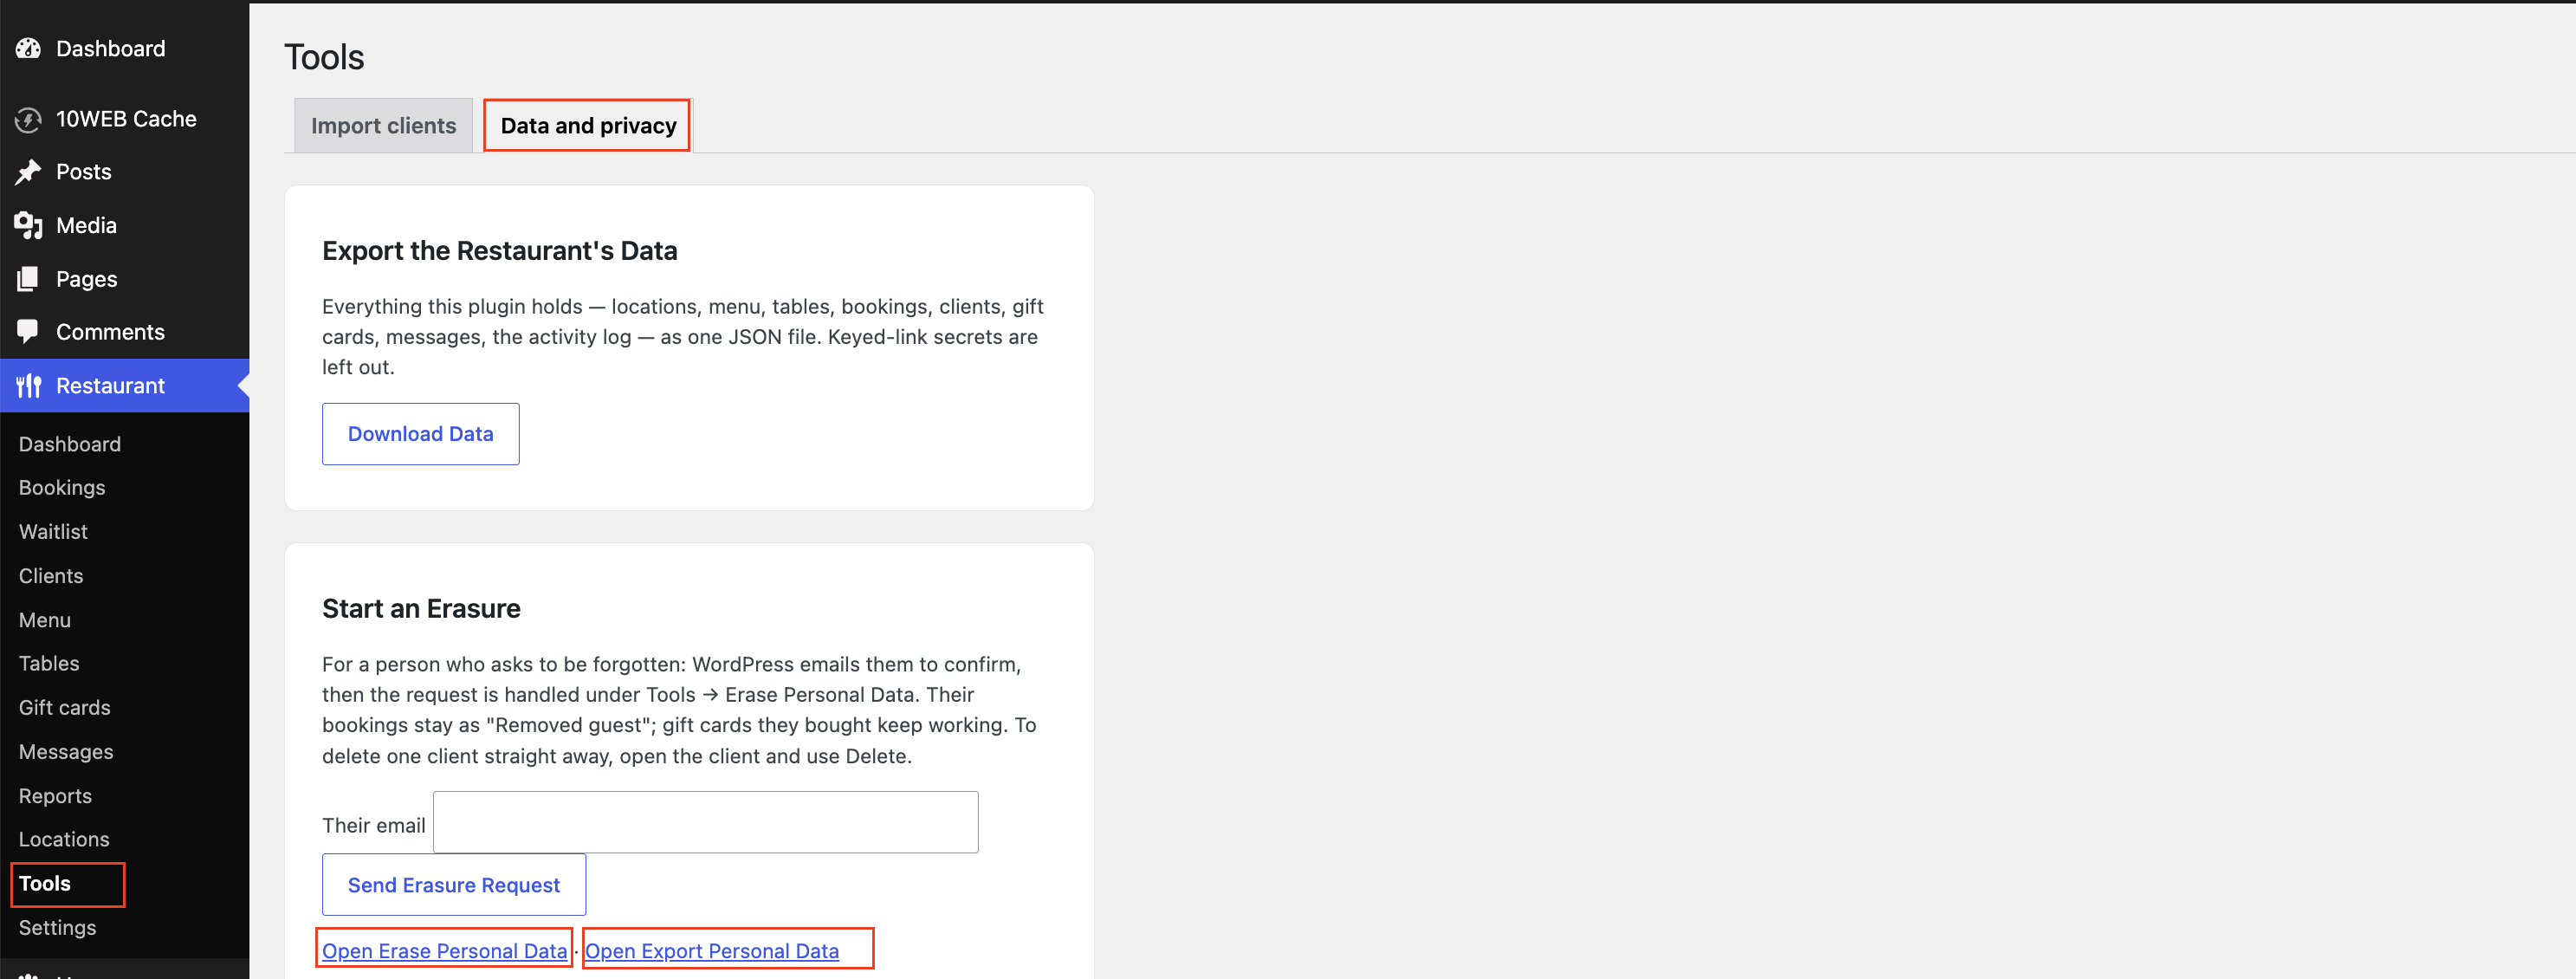The width and height of the screenshot is (2576, 979).
Task: Click the Download Data button
Action: (x=421, y=434)
